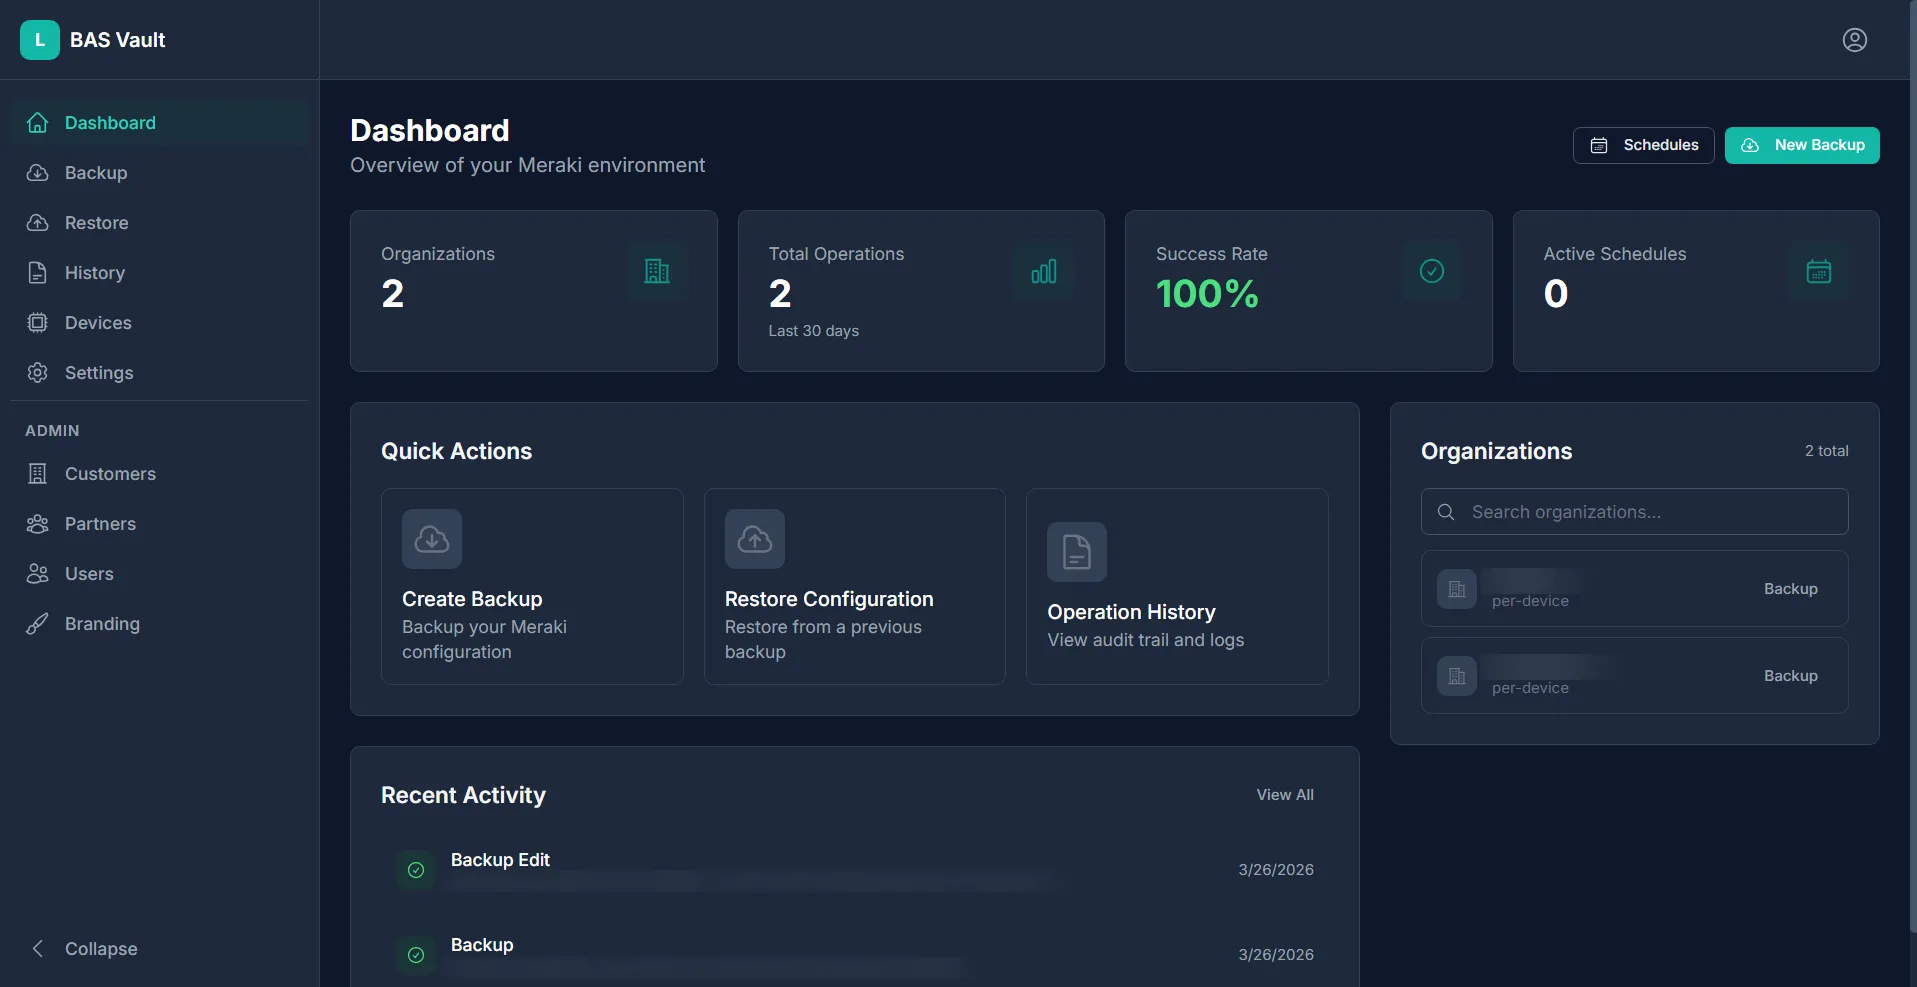Click the Dashboard home icon in sidebar
The width and height of the screenshot is (1917, 987).
click(x=38, y=123)
